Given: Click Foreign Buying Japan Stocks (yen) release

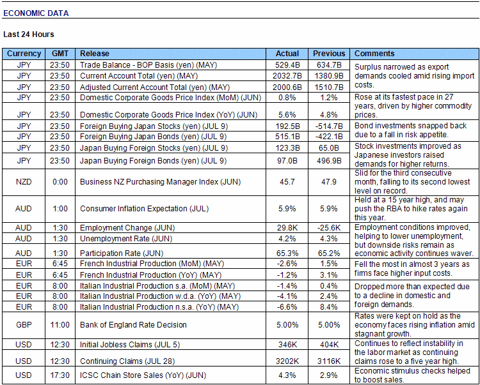Looking at the screenshot, I should pyautogui.click(x=153, y=126).
